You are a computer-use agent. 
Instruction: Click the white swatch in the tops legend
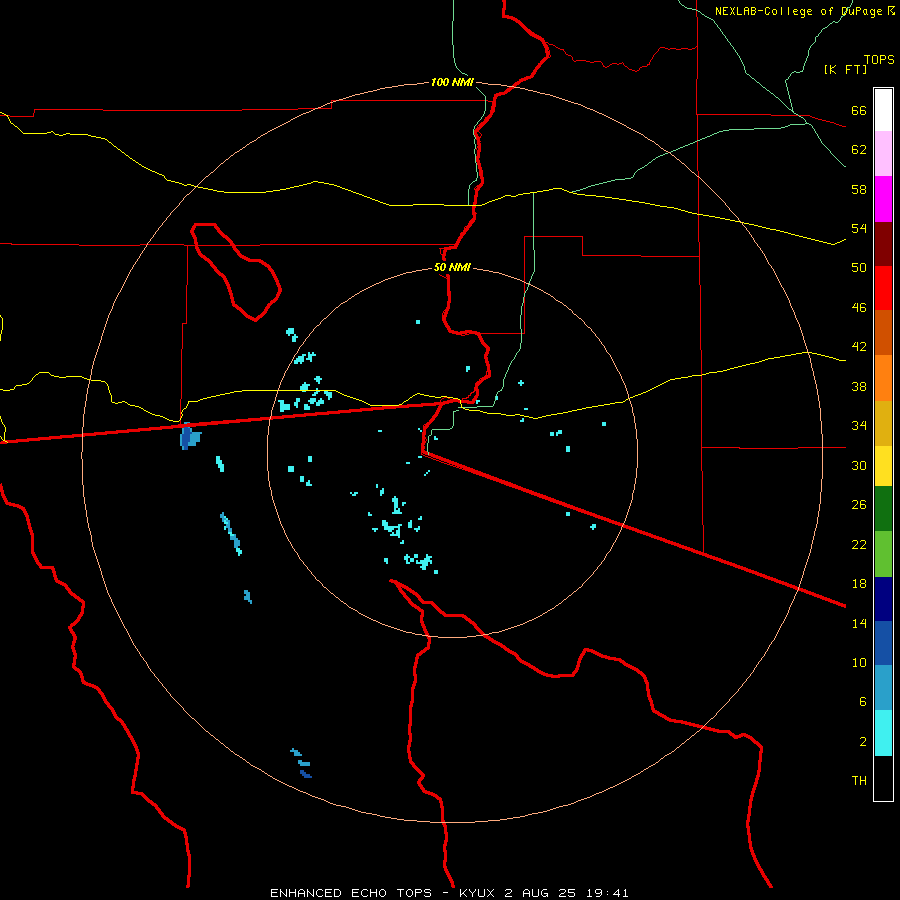point(883,110)
